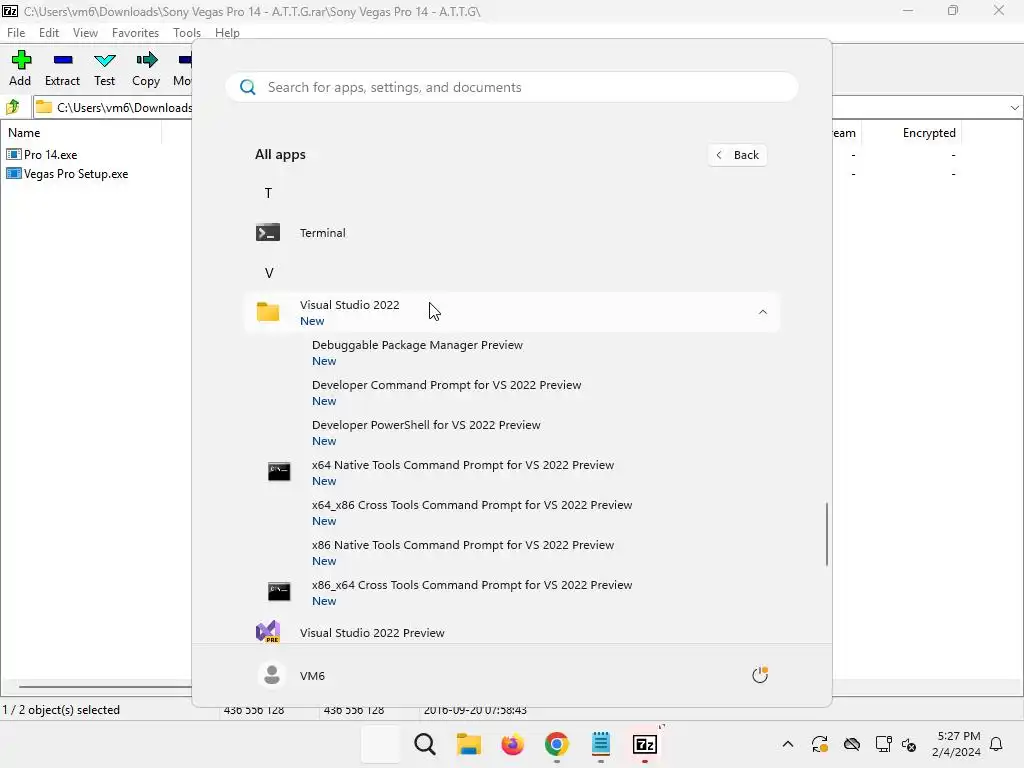
Task: Open the taskbar clock showing 5:27 PM
Action: tap(956, 744)
